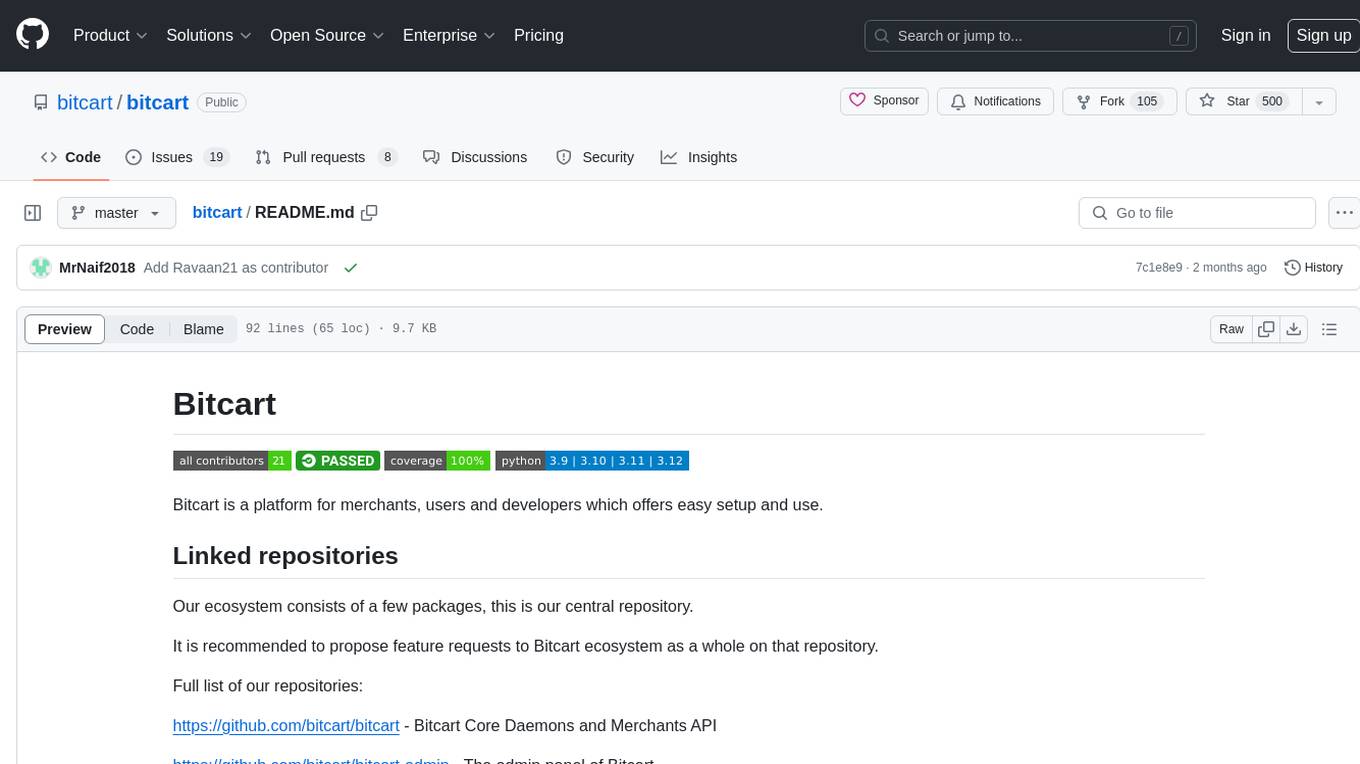Open MrNaif2018 profile link
The width and height of the screenshot is (1360, 764).
coord(97,268)
